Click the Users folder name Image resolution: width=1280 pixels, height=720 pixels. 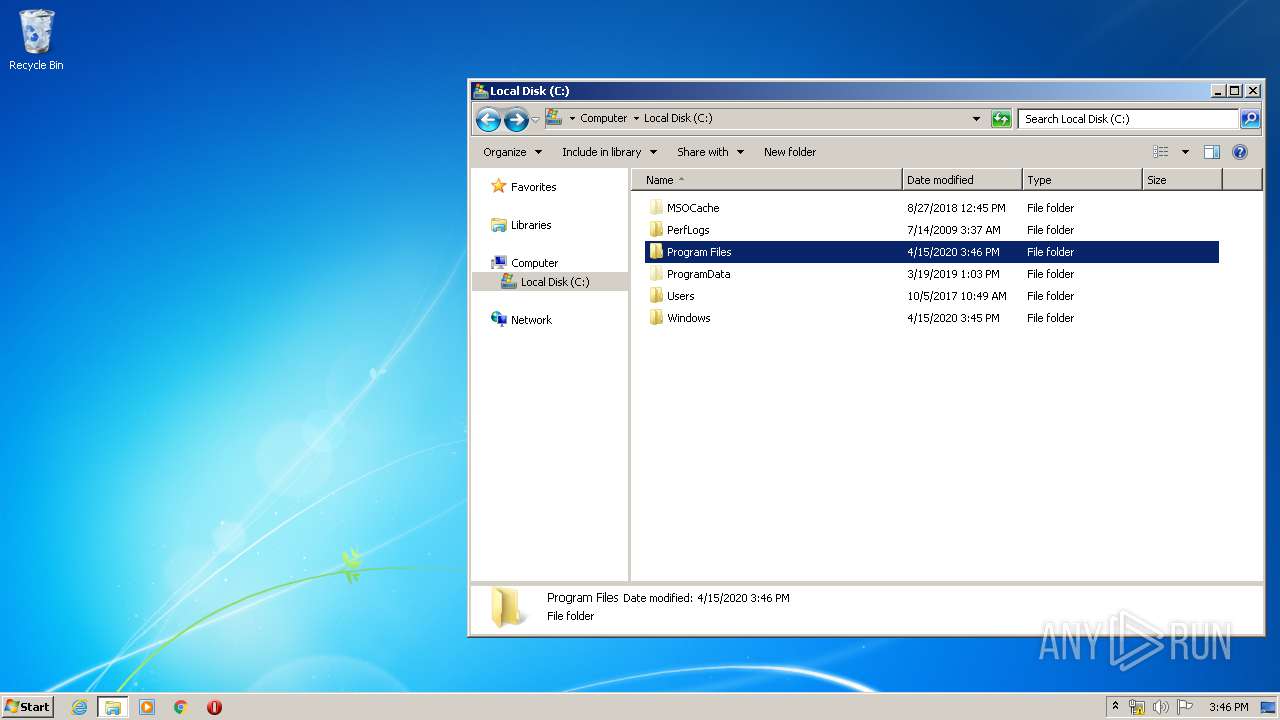click(680, 296)
